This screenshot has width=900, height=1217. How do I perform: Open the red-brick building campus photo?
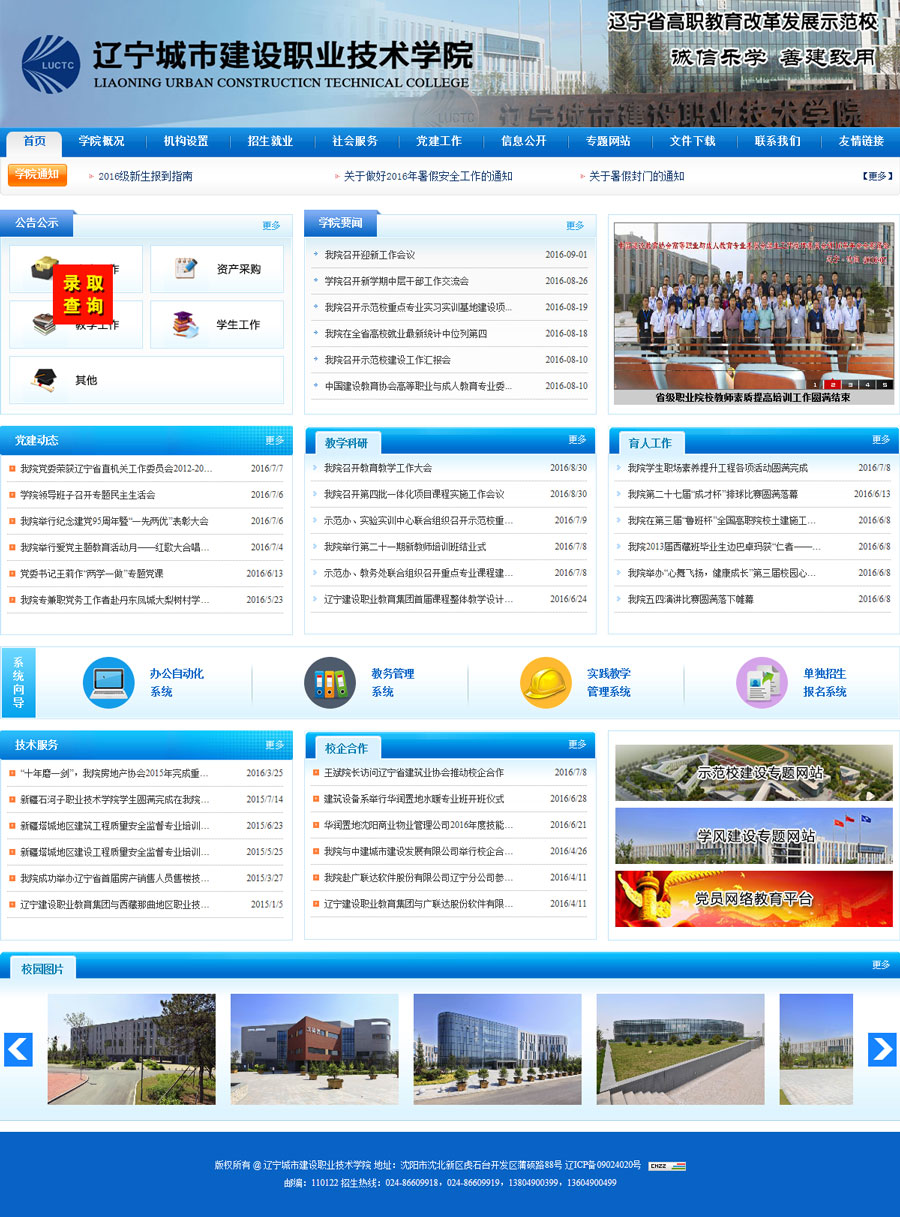pos(314,1049)
